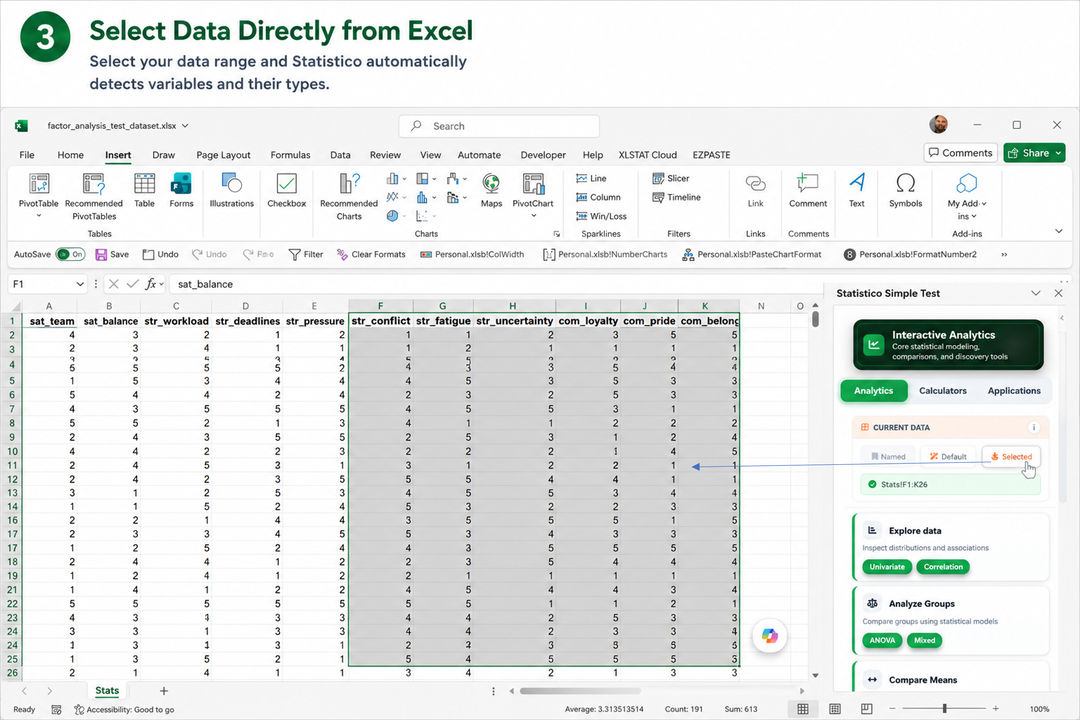The height and width of the screenshot is (720, 1080).
Task: Insert a Column sparkline
Action: 598,197
